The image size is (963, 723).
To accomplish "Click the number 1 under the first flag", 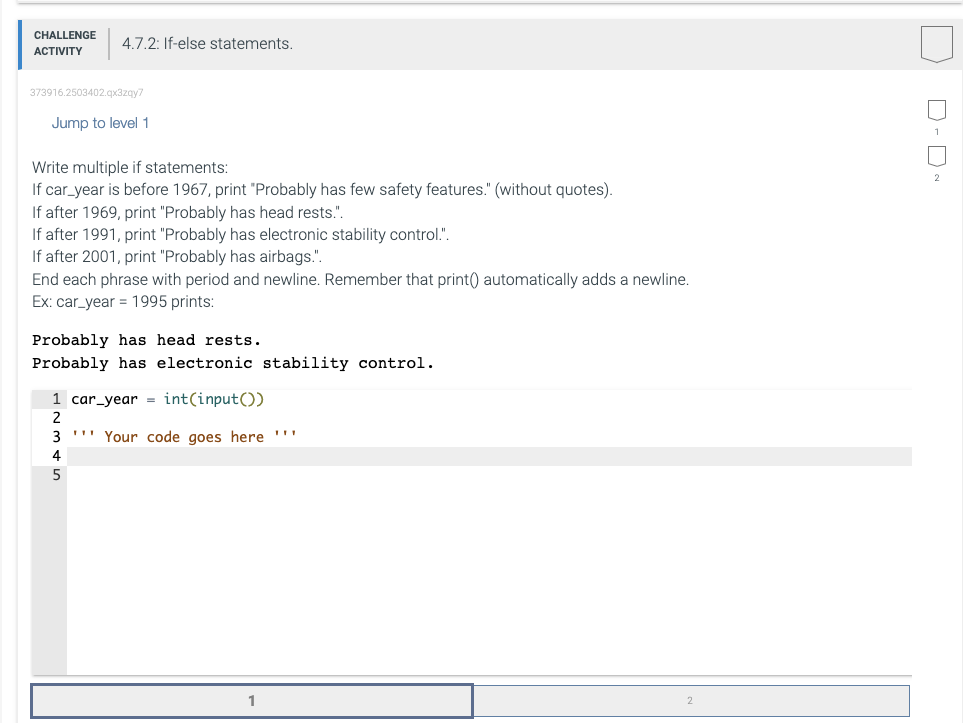I will [936, 130].
